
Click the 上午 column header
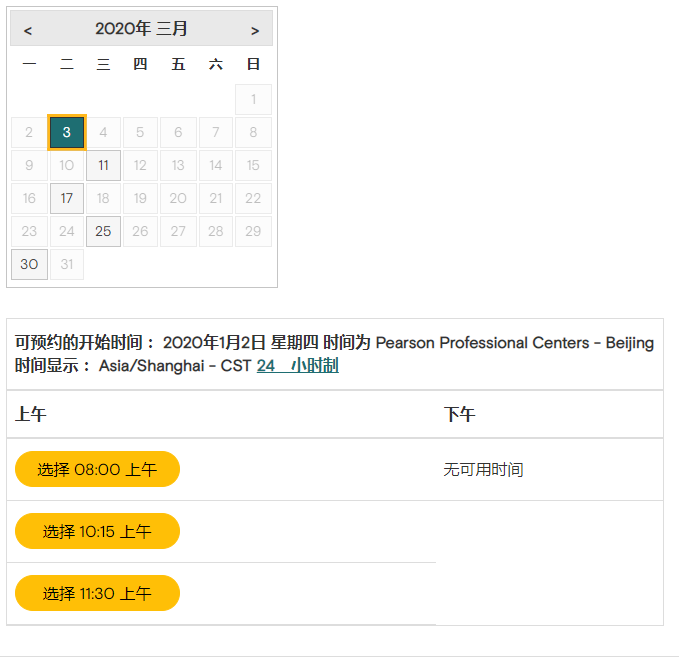click(31, 414)
